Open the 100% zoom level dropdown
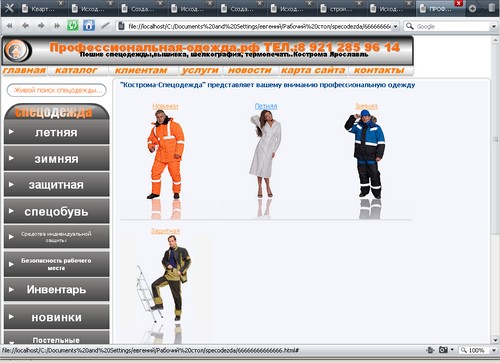Screen dimensions: 500x363 coord(494,350)
